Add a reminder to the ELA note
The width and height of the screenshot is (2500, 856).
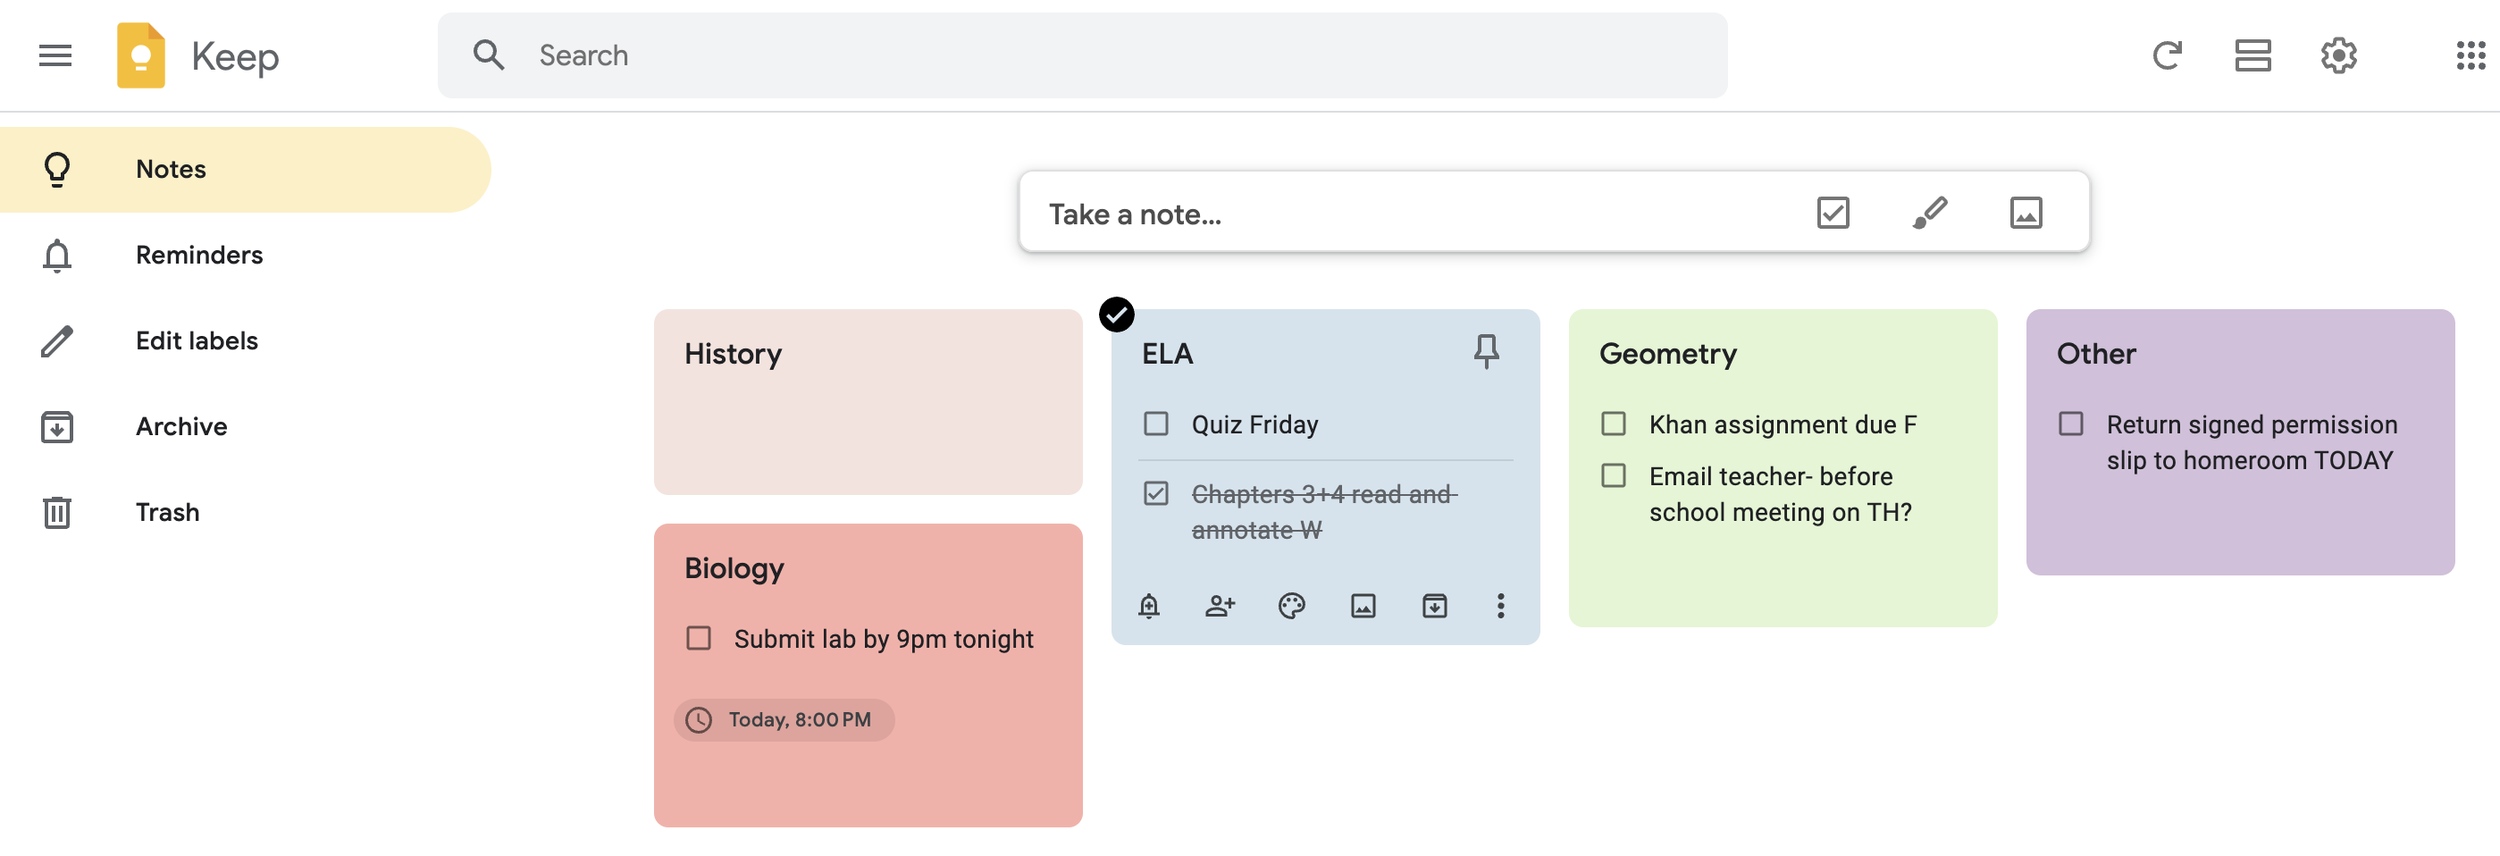click(x=1149, y=606)
